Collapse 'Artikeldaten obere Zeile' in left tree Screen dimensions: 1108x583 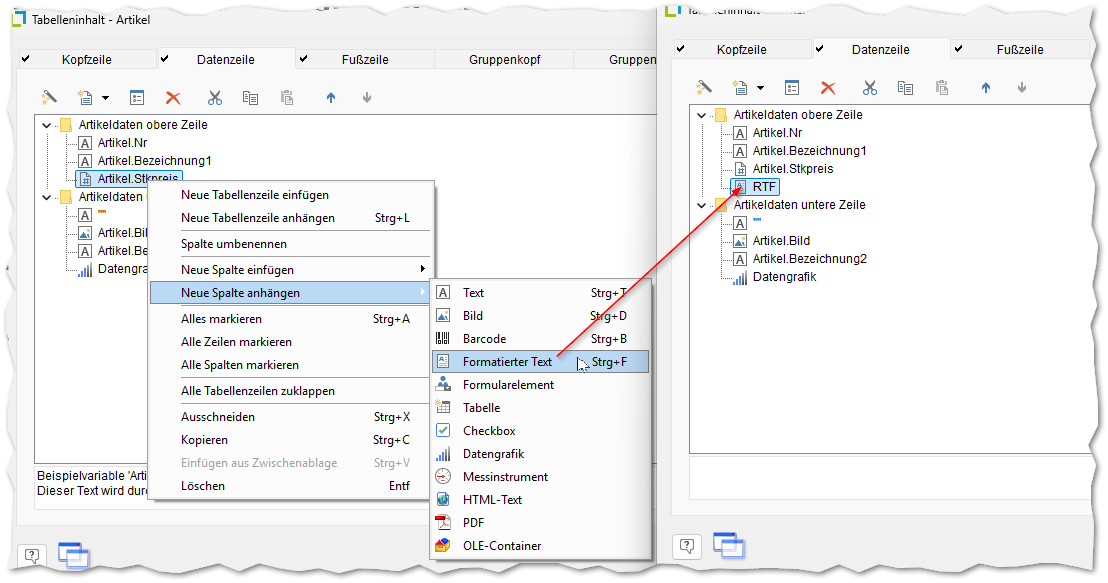46,125
